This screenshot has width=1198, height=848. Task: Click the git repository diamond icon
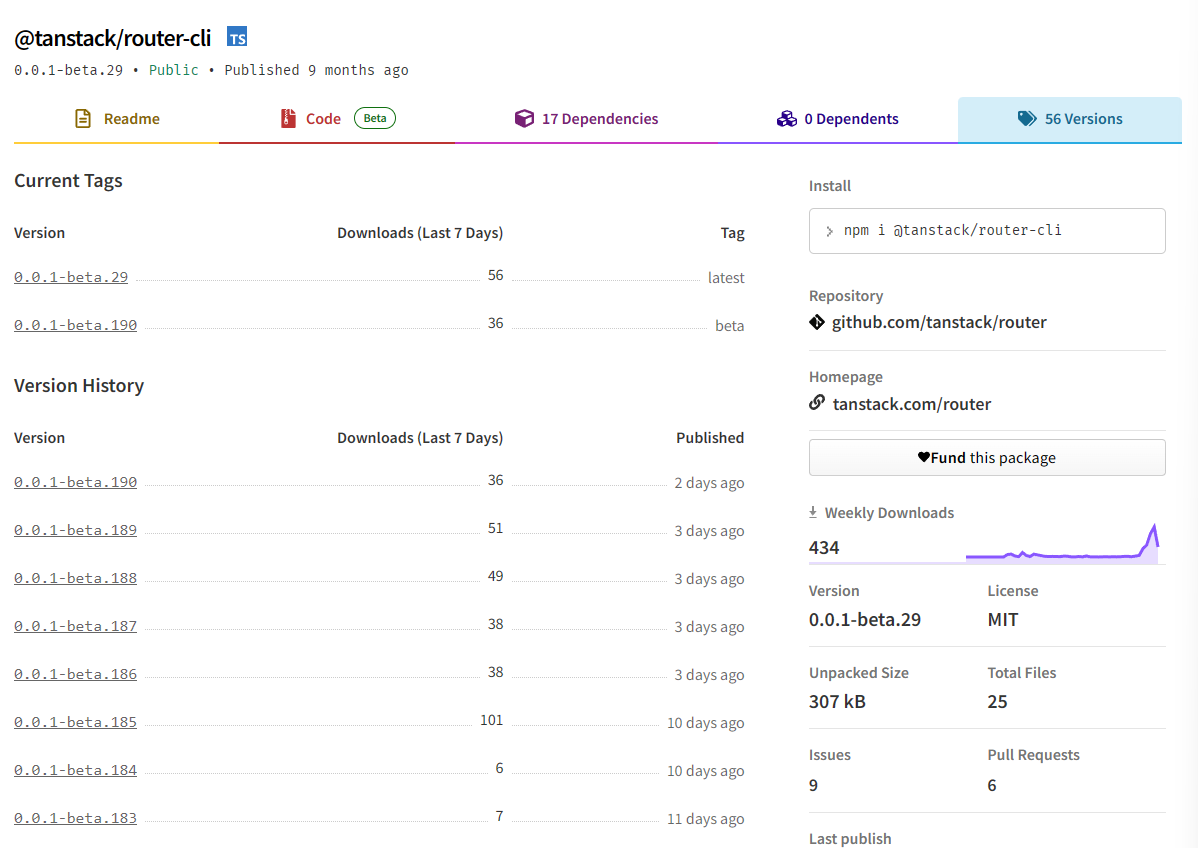pos(817,322)
